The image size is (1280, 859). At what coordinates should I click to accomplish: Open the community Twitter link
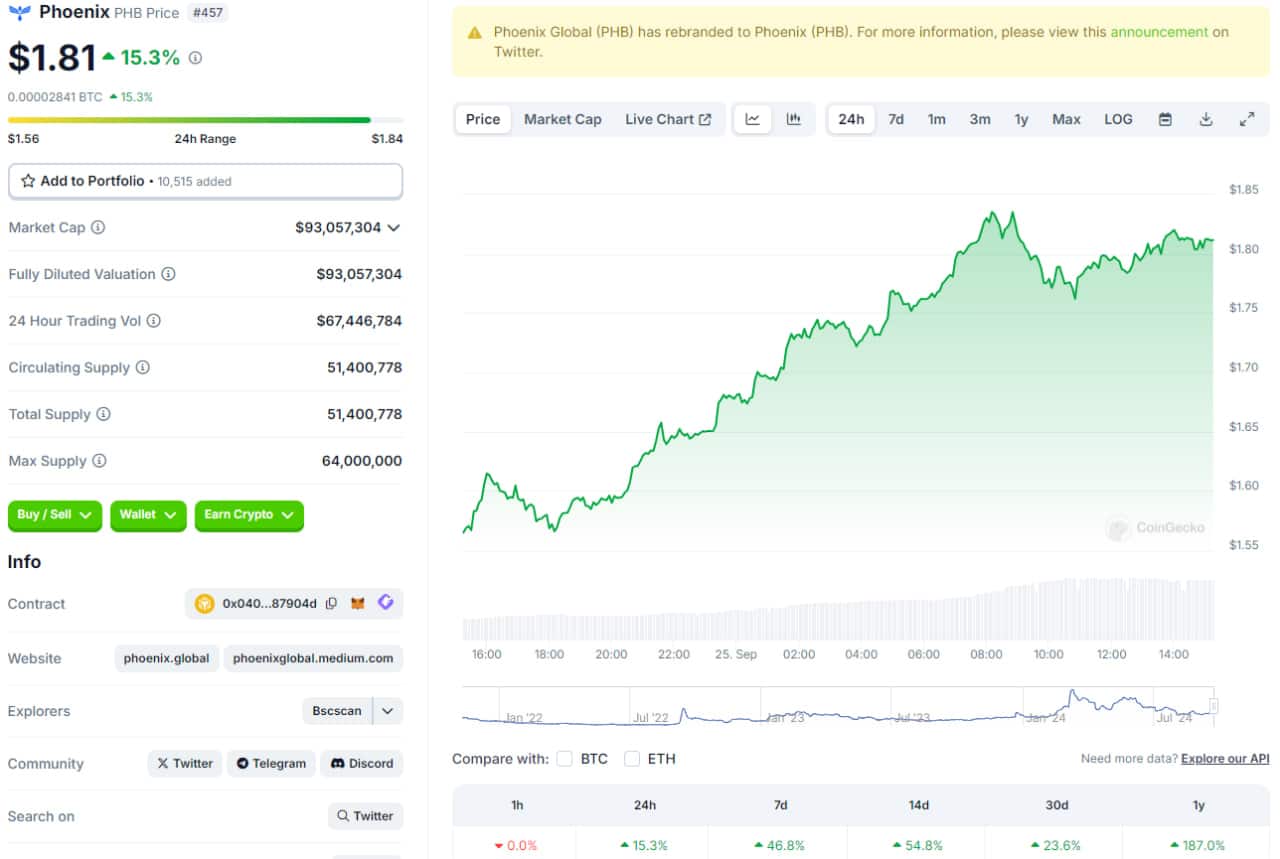coord(185,763)
